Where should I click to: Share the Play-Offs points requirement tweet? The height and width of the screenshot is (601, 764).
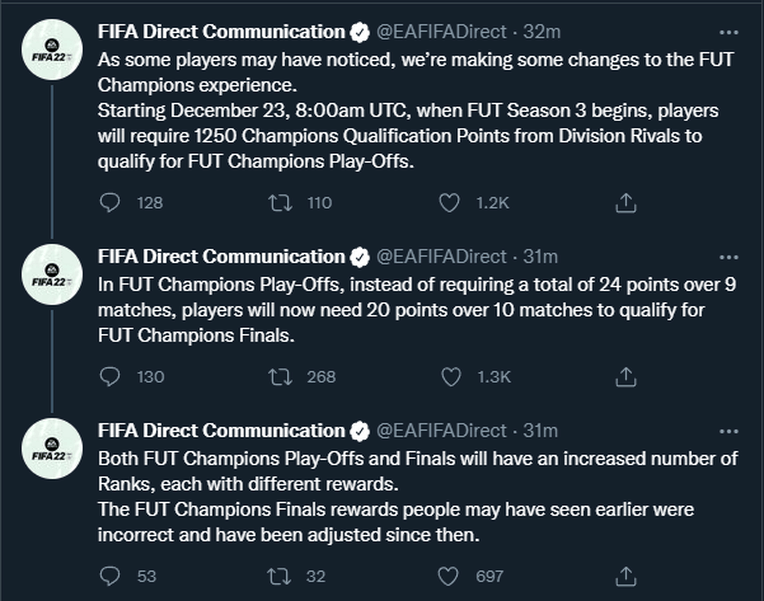click(x=625, y=377)
